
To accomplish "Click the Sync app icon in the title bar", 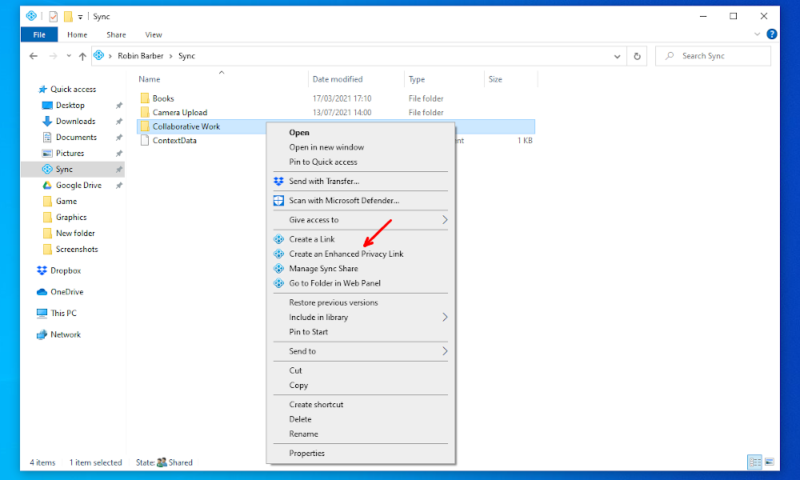I will [31, 16].
